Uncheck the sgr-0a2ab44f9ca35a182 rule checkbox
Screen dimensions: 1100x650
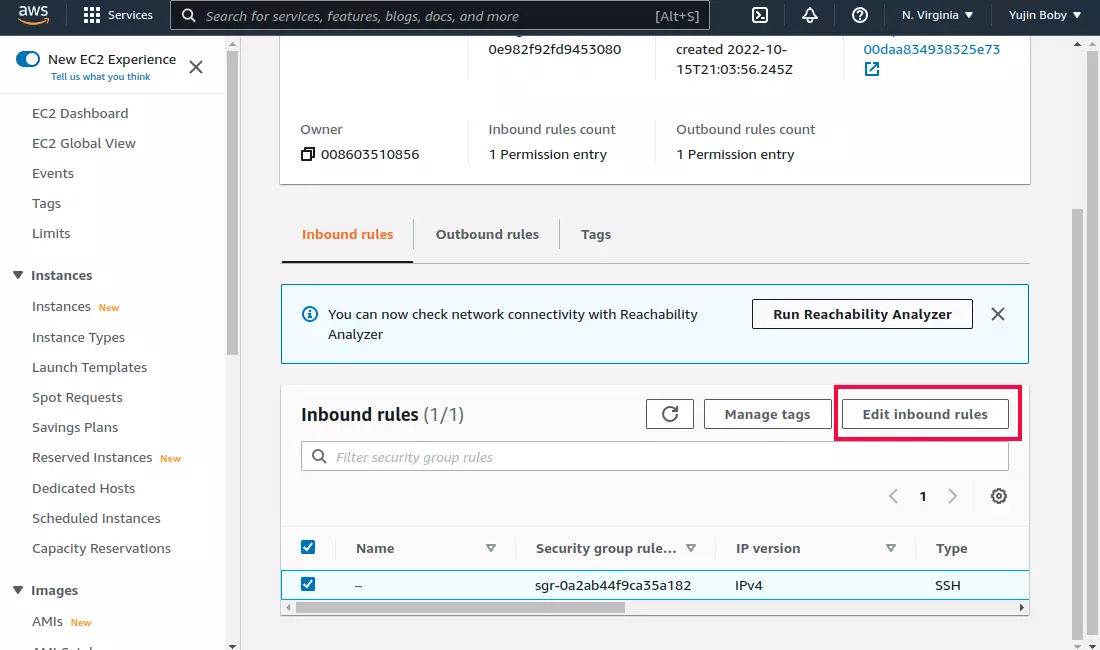pyautogui.click(x=308, y=584)
